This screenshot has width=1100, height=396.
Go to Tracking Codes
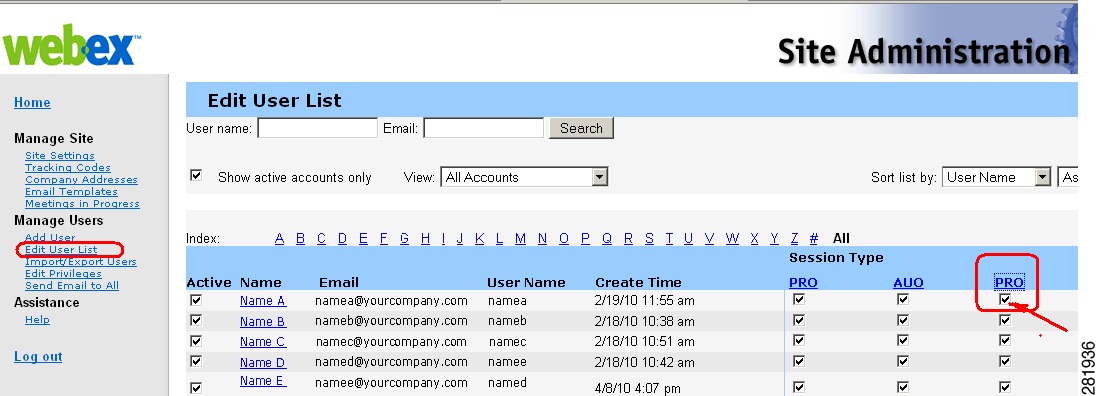point(68,168)
